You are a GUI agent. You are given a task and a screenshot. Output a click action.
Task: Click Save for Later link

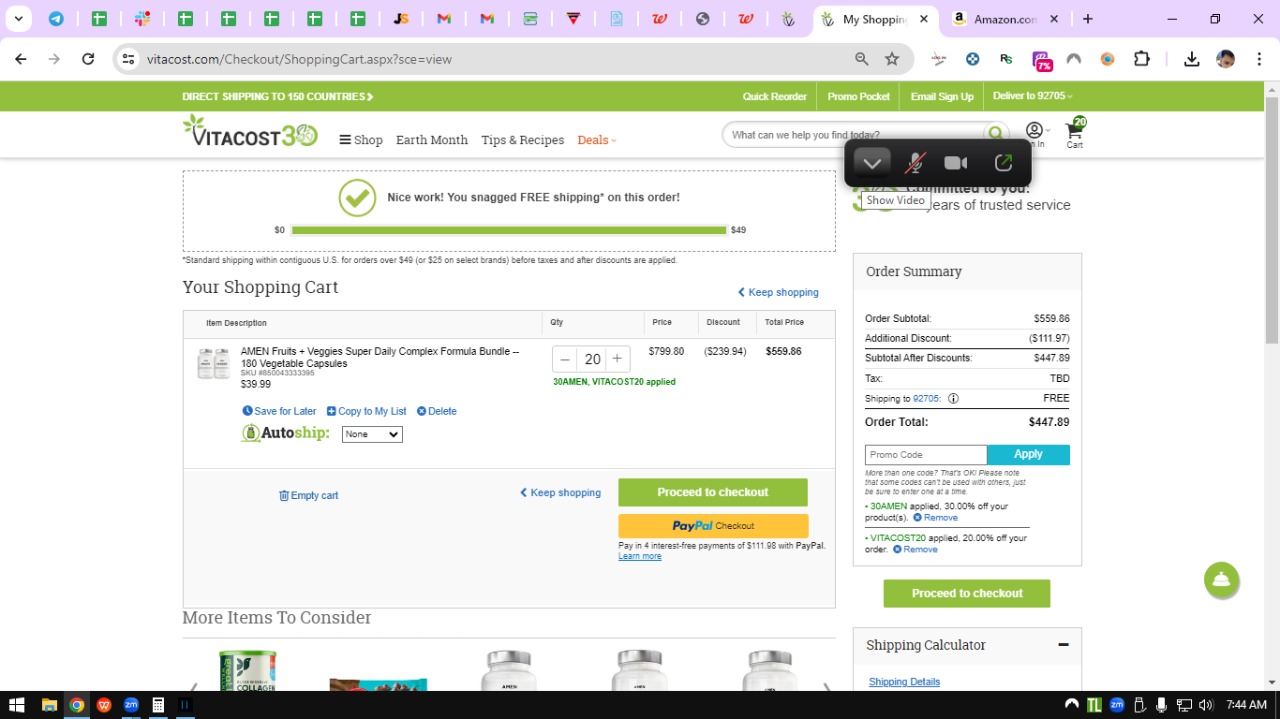pos(279,411)
